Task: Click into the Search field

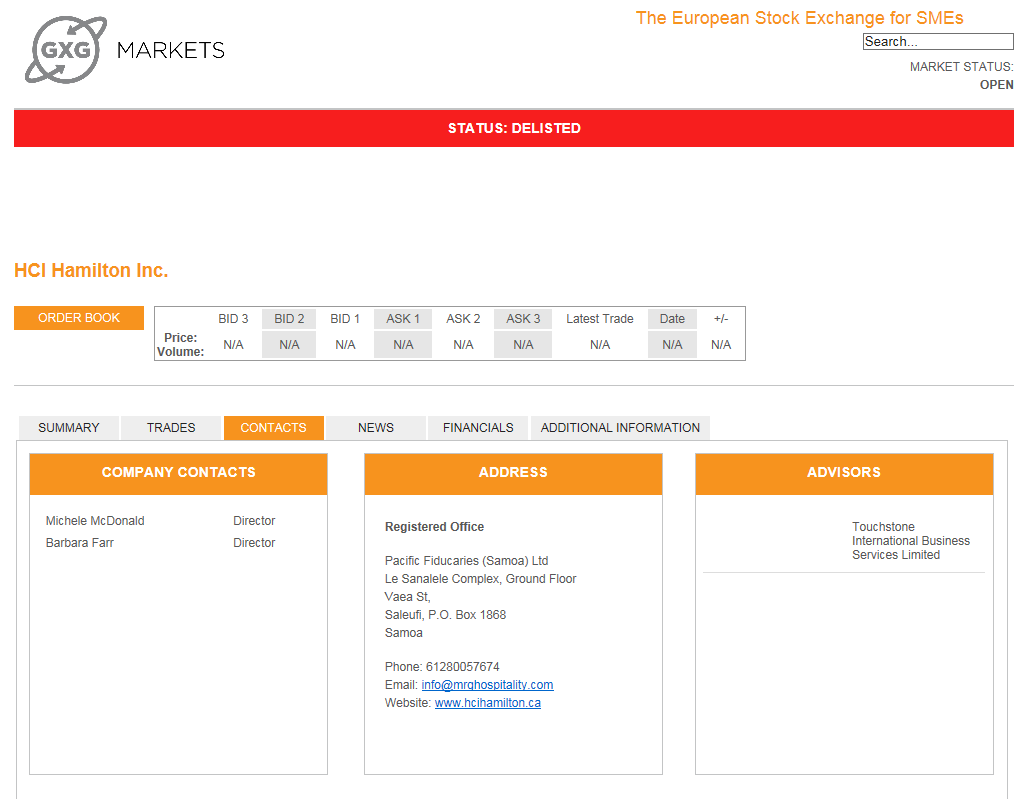Action: pos(938,41)
